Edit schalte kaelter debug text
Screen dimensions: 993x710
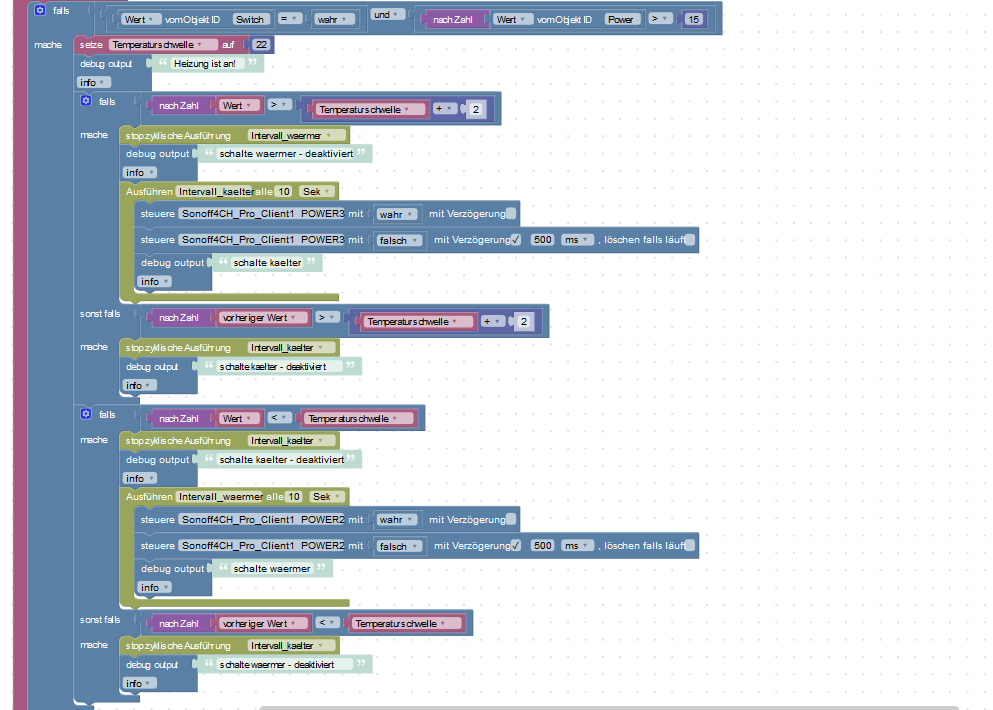click(x=267, y=262)
